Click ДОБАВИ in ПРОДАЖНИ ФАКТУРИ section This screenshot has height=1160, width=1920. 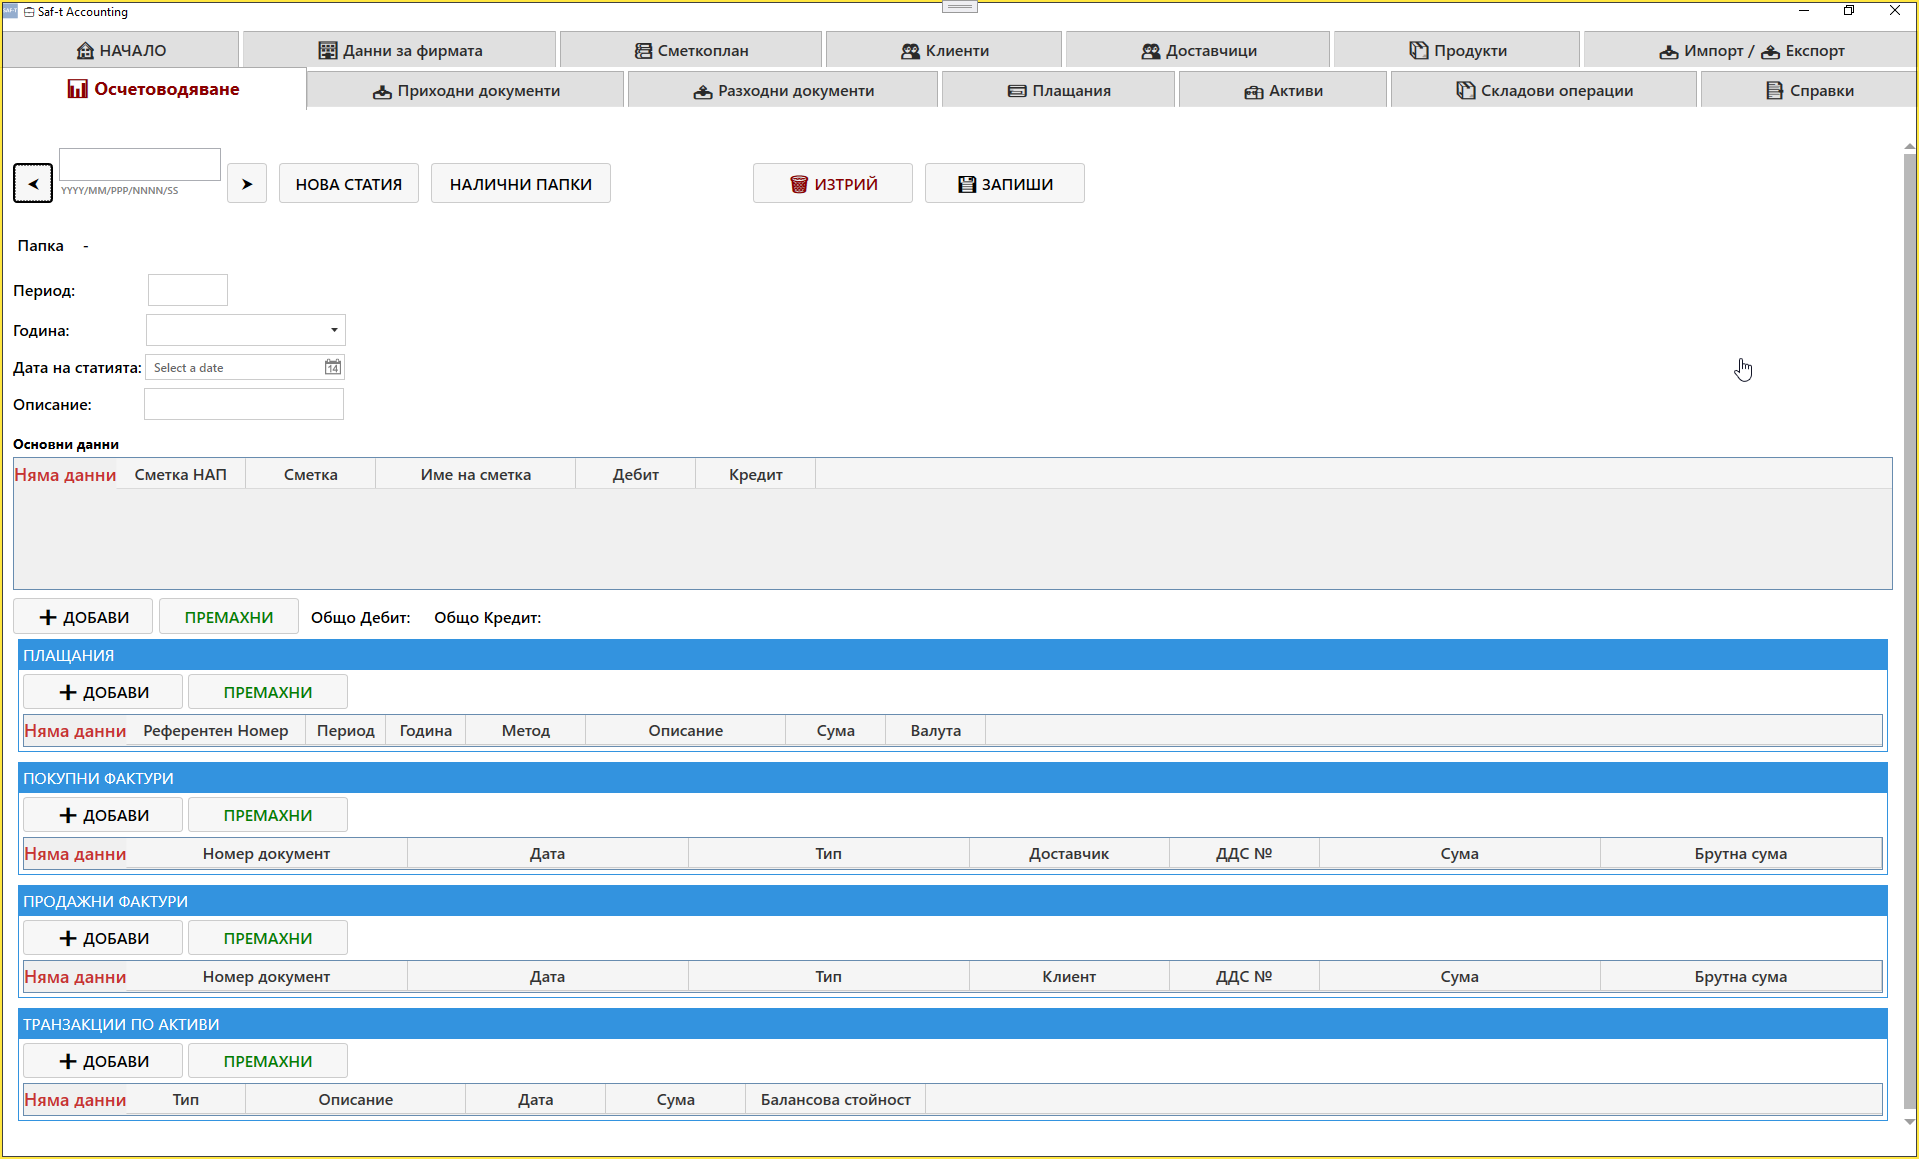(x=103, y=938)
